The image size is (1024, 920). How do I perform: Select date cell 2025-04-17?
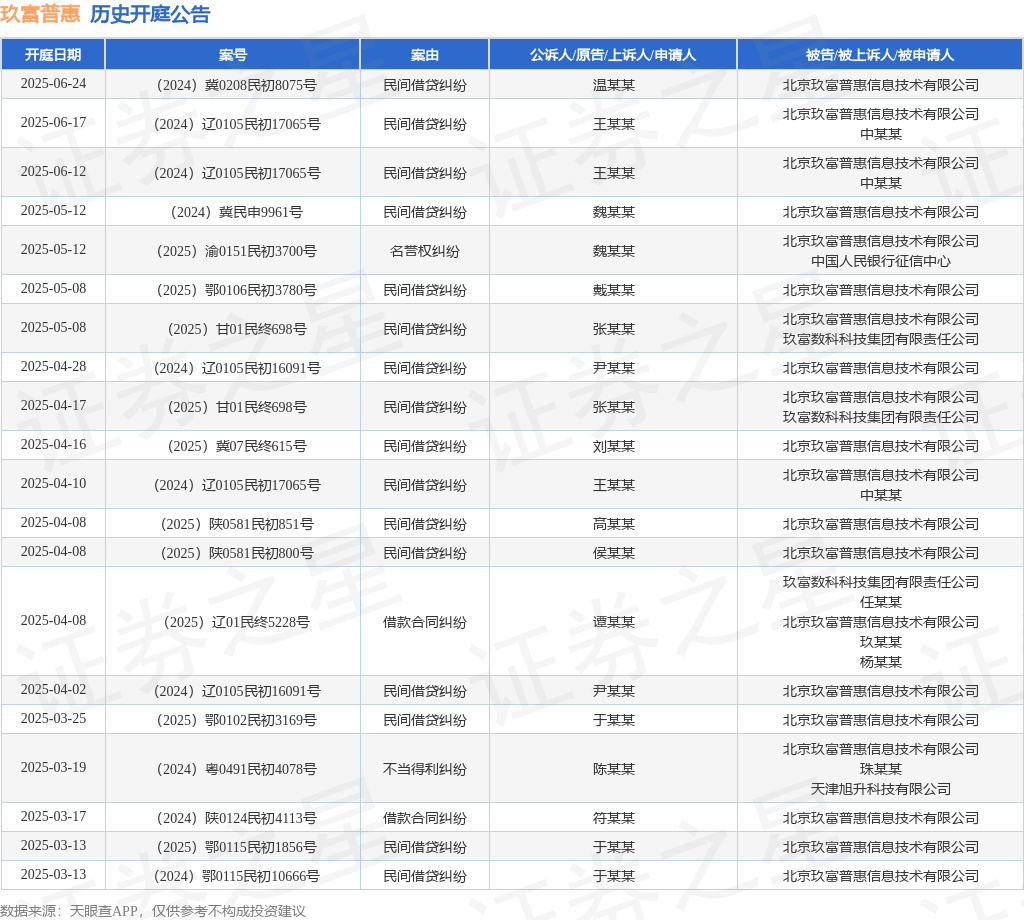coord(53,405)
